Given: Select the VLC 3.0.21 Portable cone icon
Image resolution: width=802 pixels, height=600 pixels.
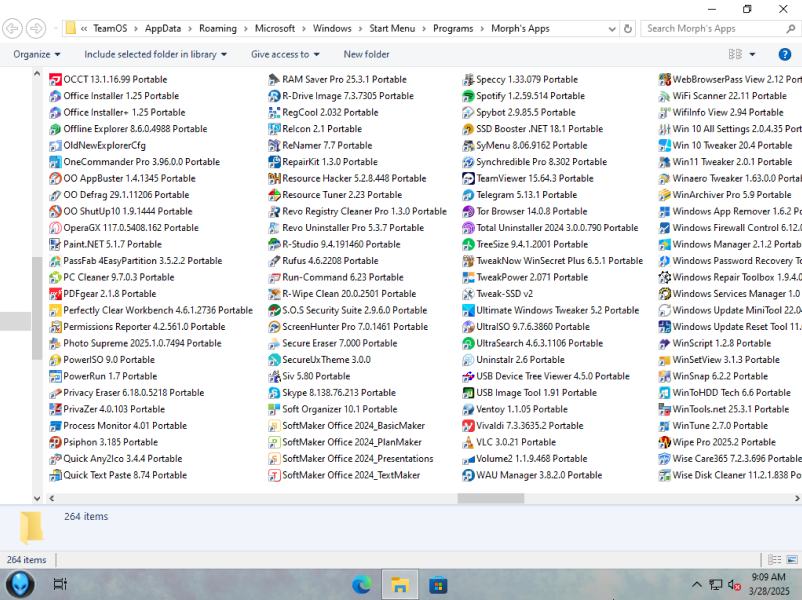Looking at the screenshot, I should 468,442.
